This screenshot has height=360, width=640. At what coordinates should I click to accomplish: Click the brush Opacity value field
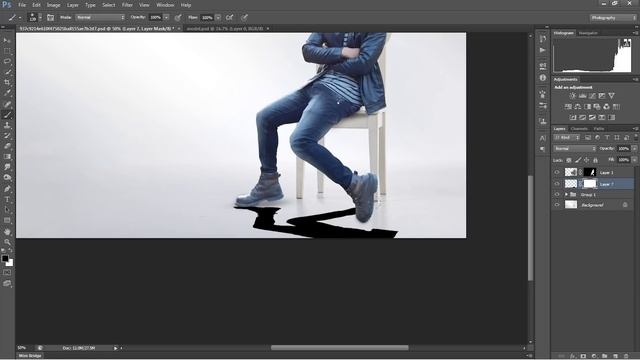pos(156,18)
